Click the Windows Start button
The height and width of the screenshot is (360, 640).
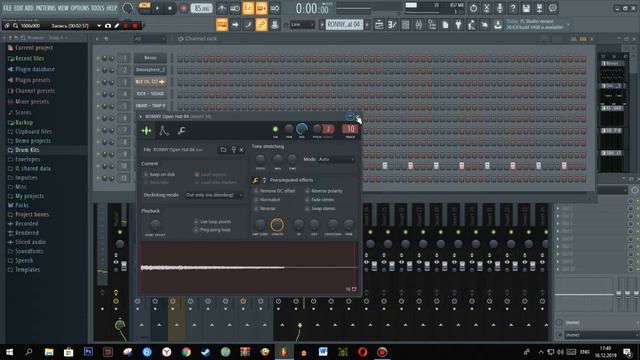[x=9, y=352]
